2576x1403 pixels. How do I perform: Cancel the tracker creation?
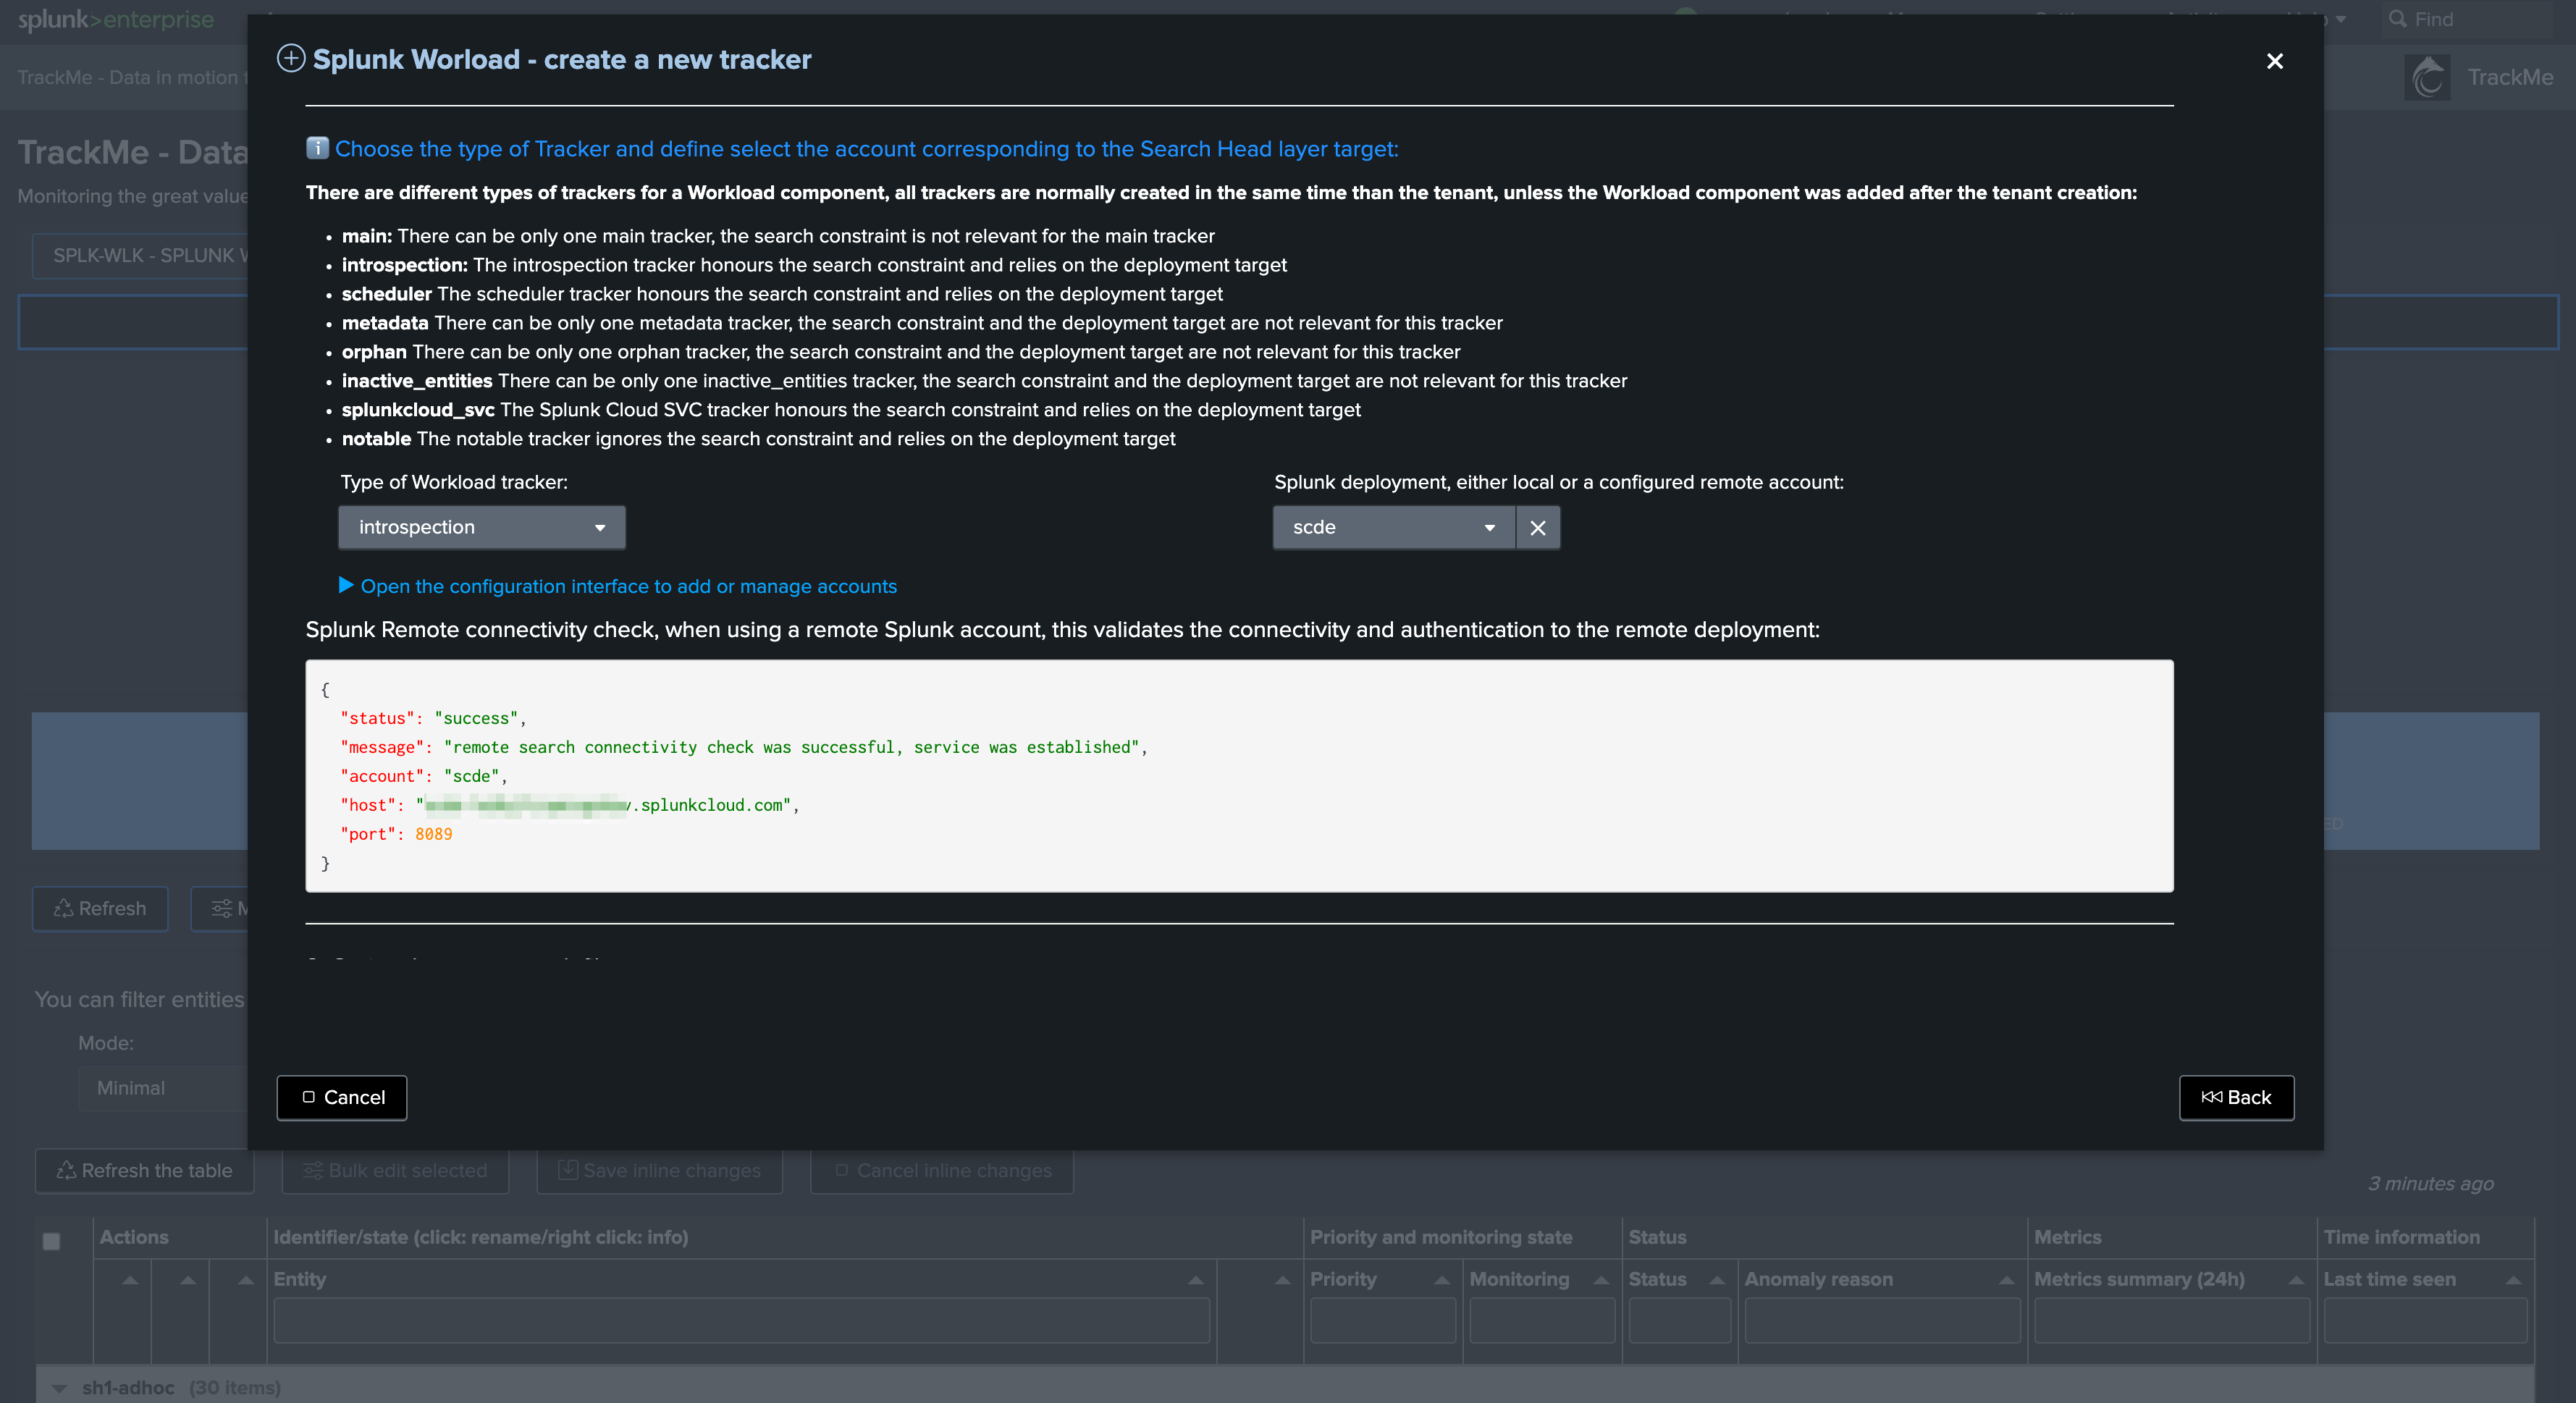[x=342, y=1097]
